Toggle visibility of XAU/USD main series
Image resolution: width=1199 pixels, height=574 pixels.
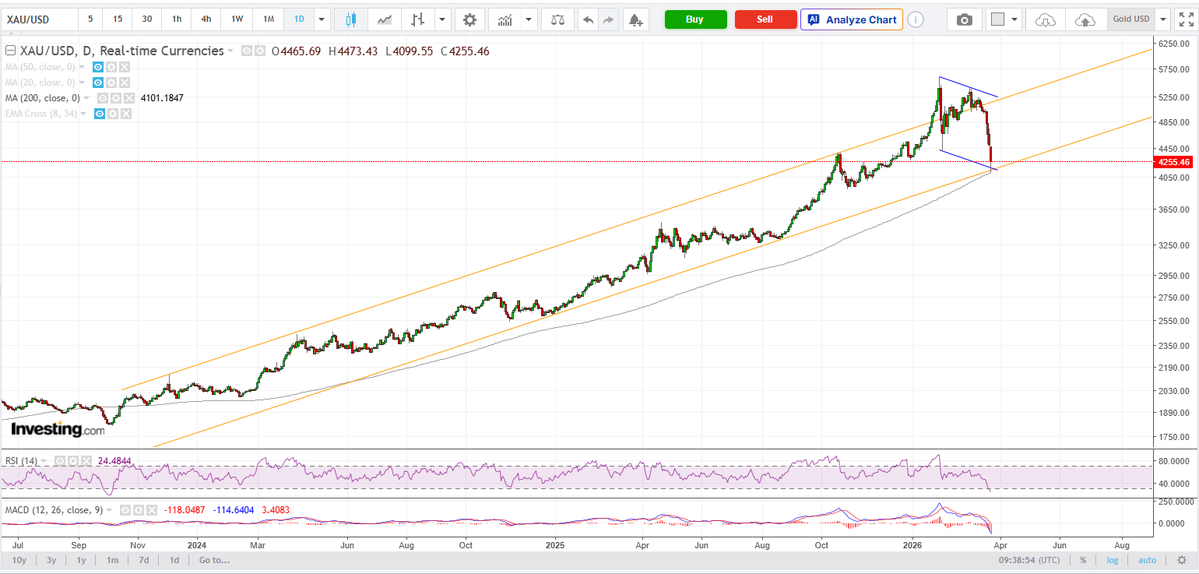246,51
